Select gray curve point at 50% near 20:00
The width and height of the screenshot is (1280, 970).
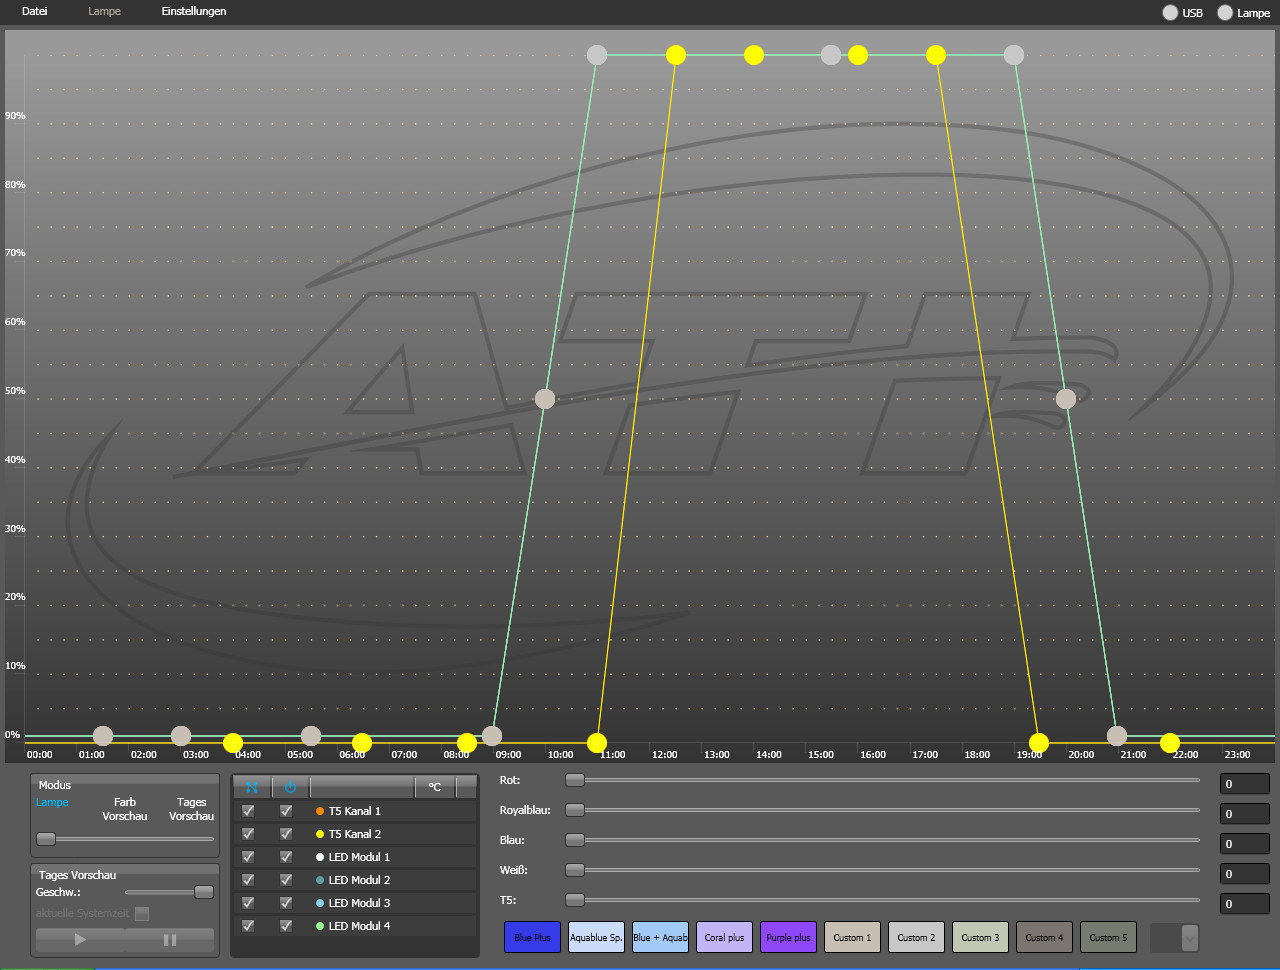pos(1066,399)
